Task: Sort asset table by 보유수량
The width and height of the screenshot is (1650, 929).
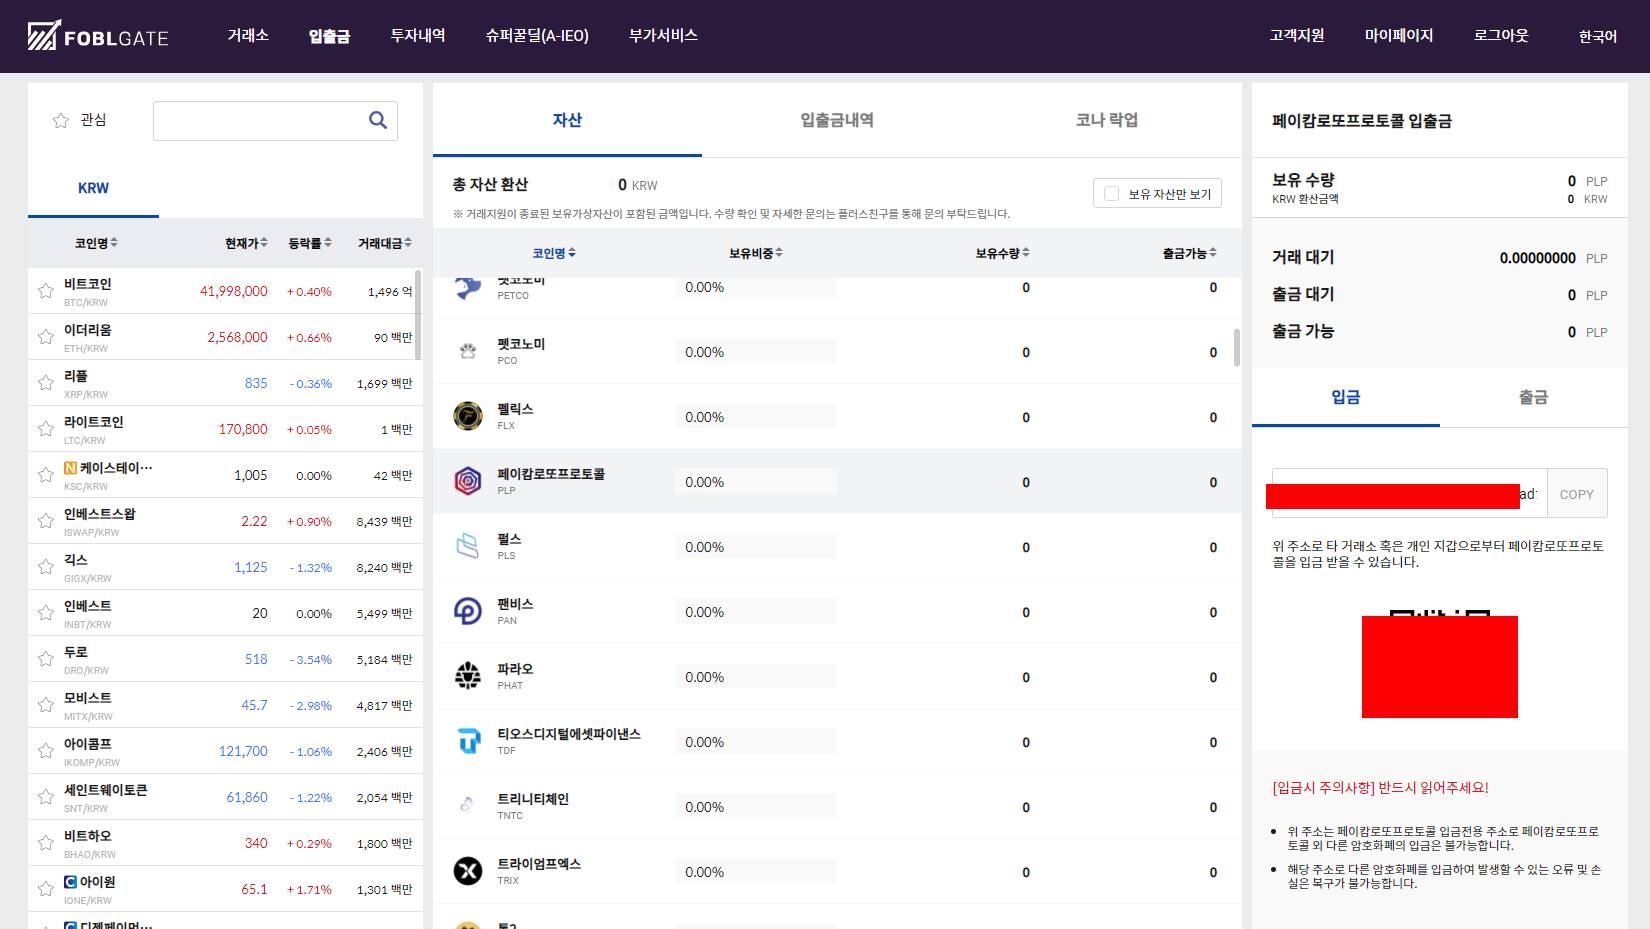Action: (x=1003, y=253)
